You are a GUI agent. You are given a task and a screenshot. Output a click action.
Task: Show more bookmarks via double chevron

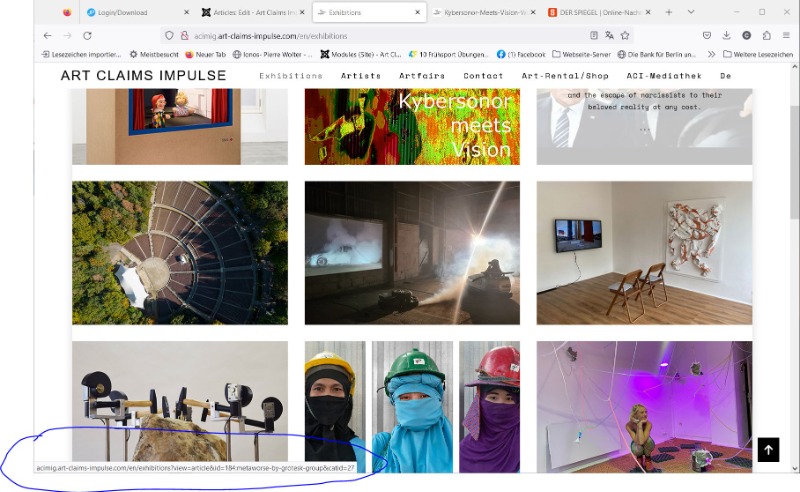(711, 54)
